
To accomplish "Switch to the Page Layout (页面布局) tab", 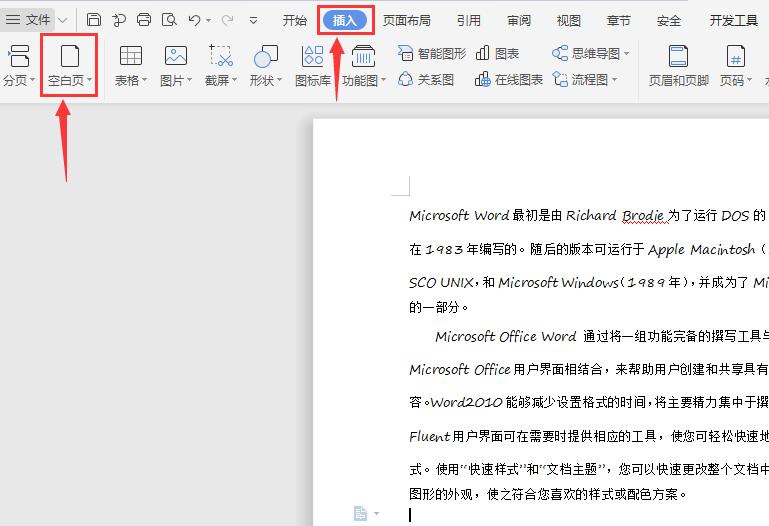I will tap(406, 20).
